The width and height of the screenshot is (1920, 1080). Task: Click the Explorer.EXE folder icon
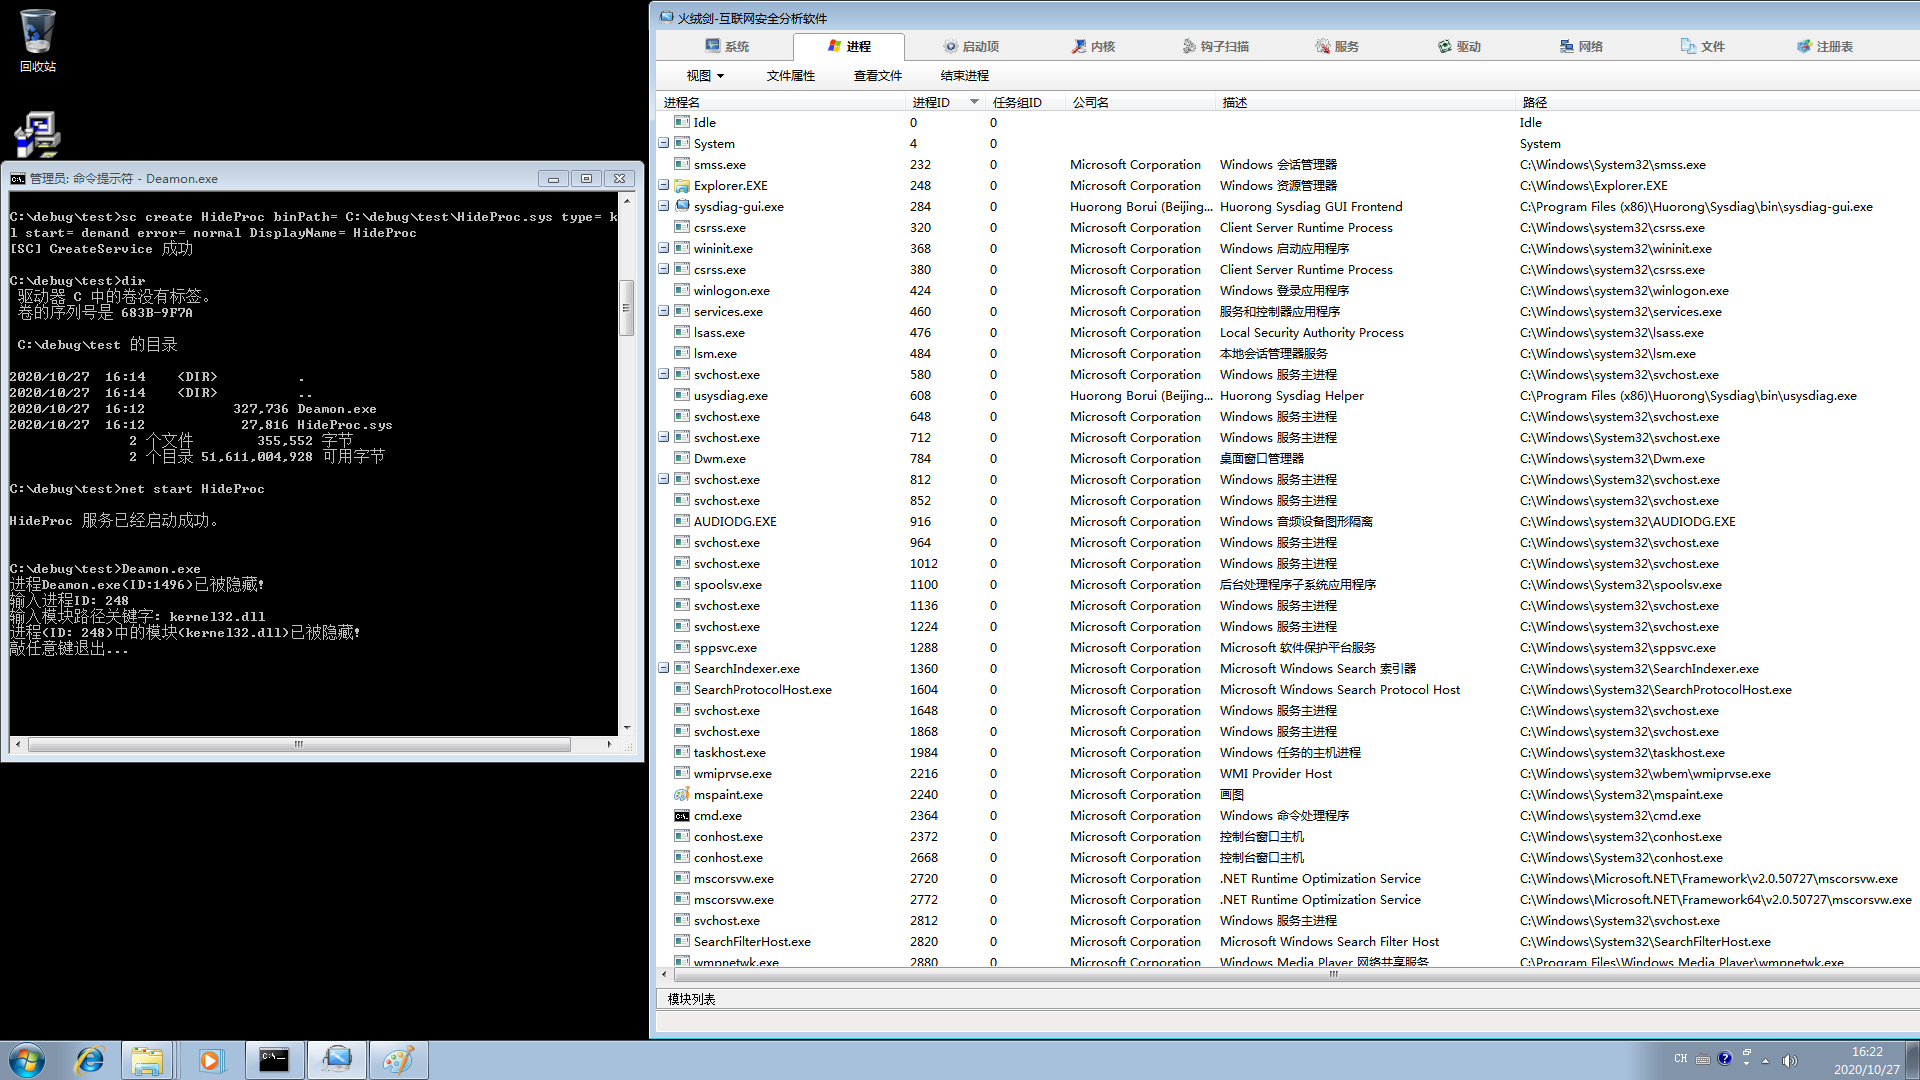(x=682, y=185)
